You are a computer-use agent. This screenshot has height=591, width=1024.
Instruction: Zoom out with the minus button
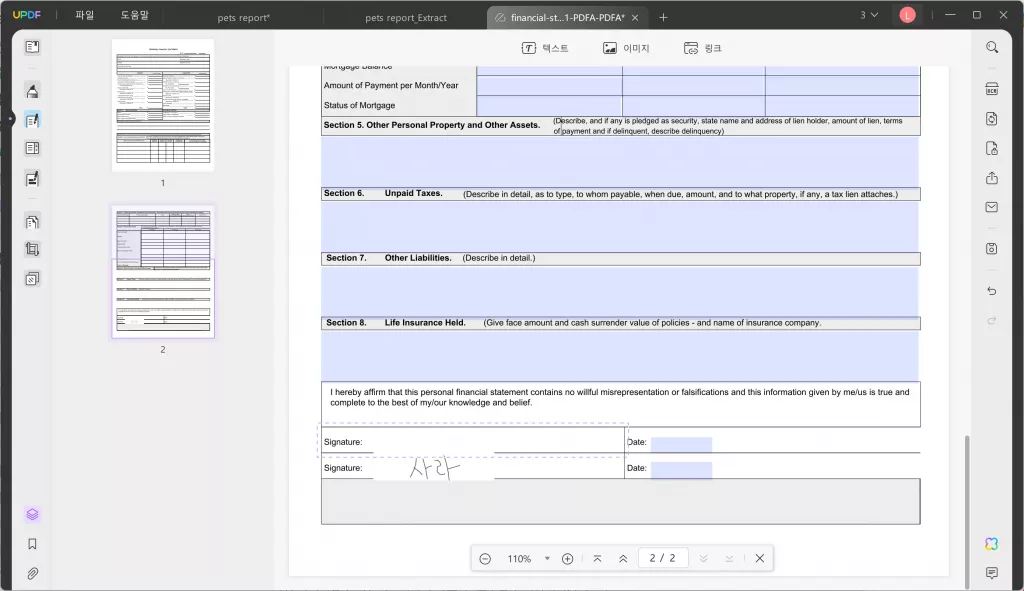(x=485, y=559)
